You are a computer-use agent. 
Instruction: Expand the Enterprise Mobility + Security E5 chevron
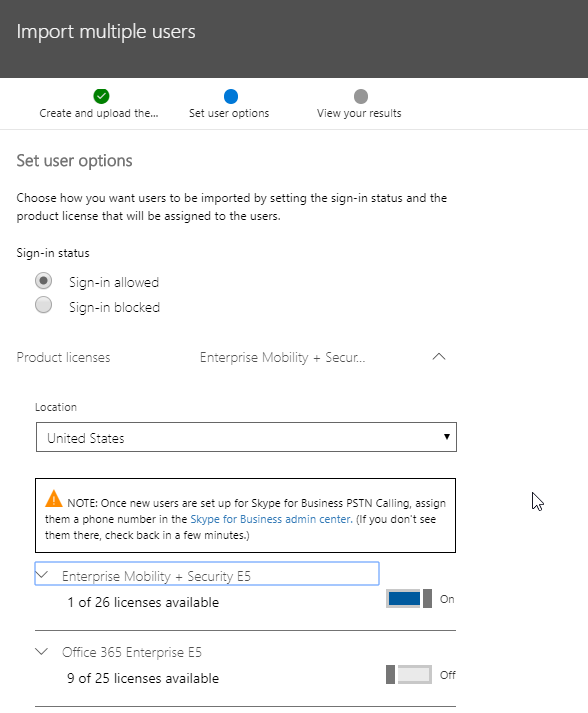point(42,575)
